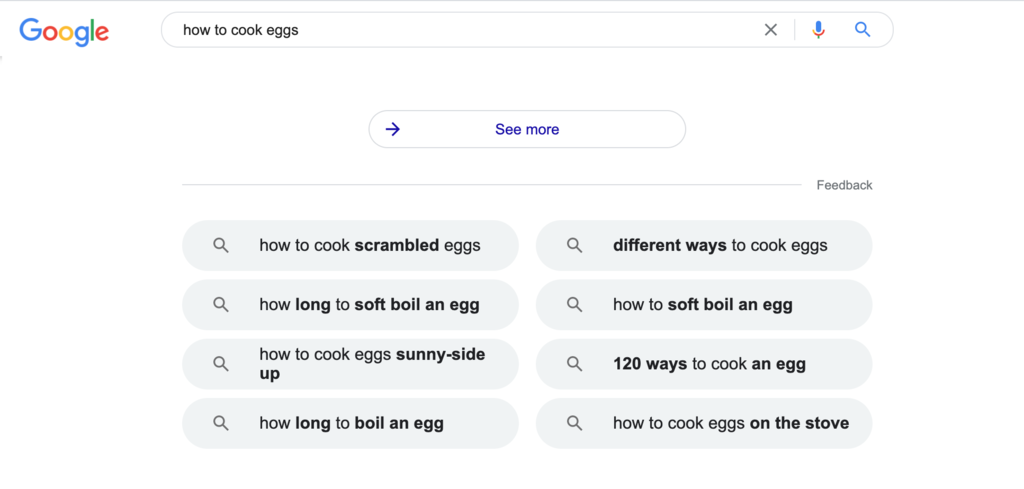The width and height of the screenshot is (1024, 489).
Task: Click into the search input field
Action: [x=460, y=30]
